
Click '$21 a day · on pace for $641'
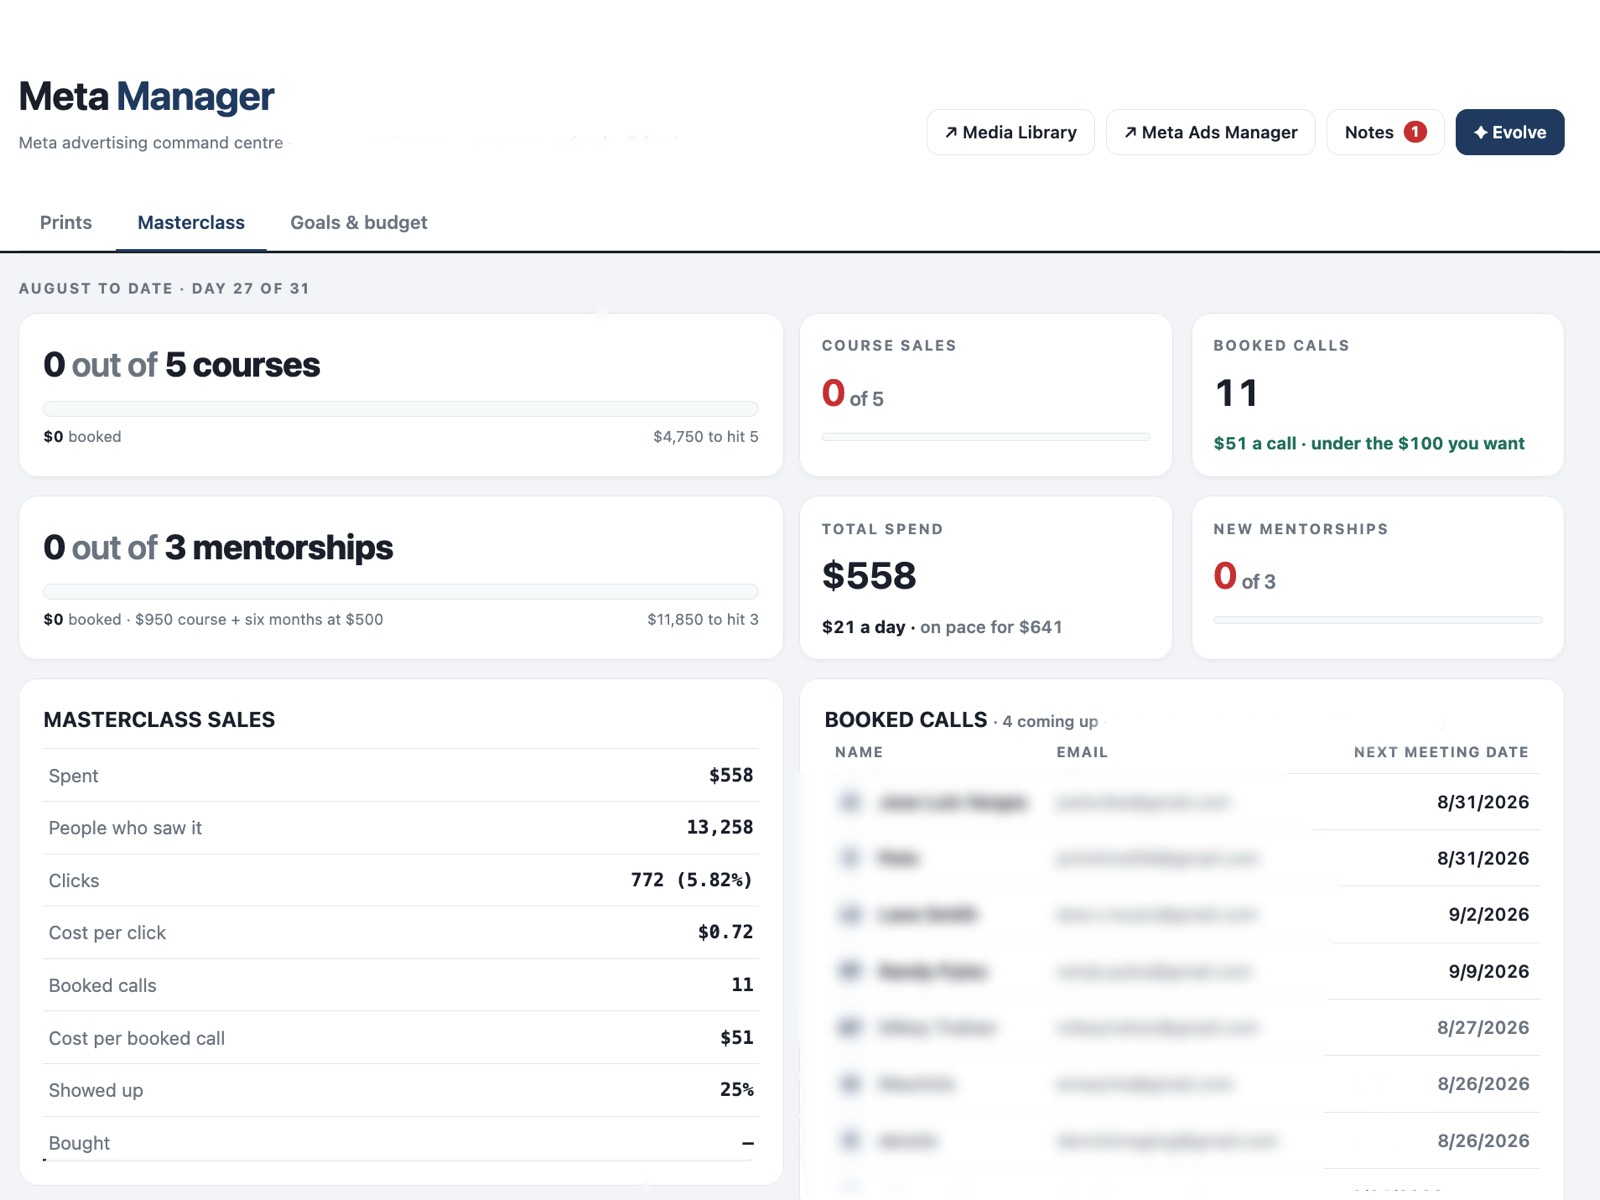coord(942,627)
